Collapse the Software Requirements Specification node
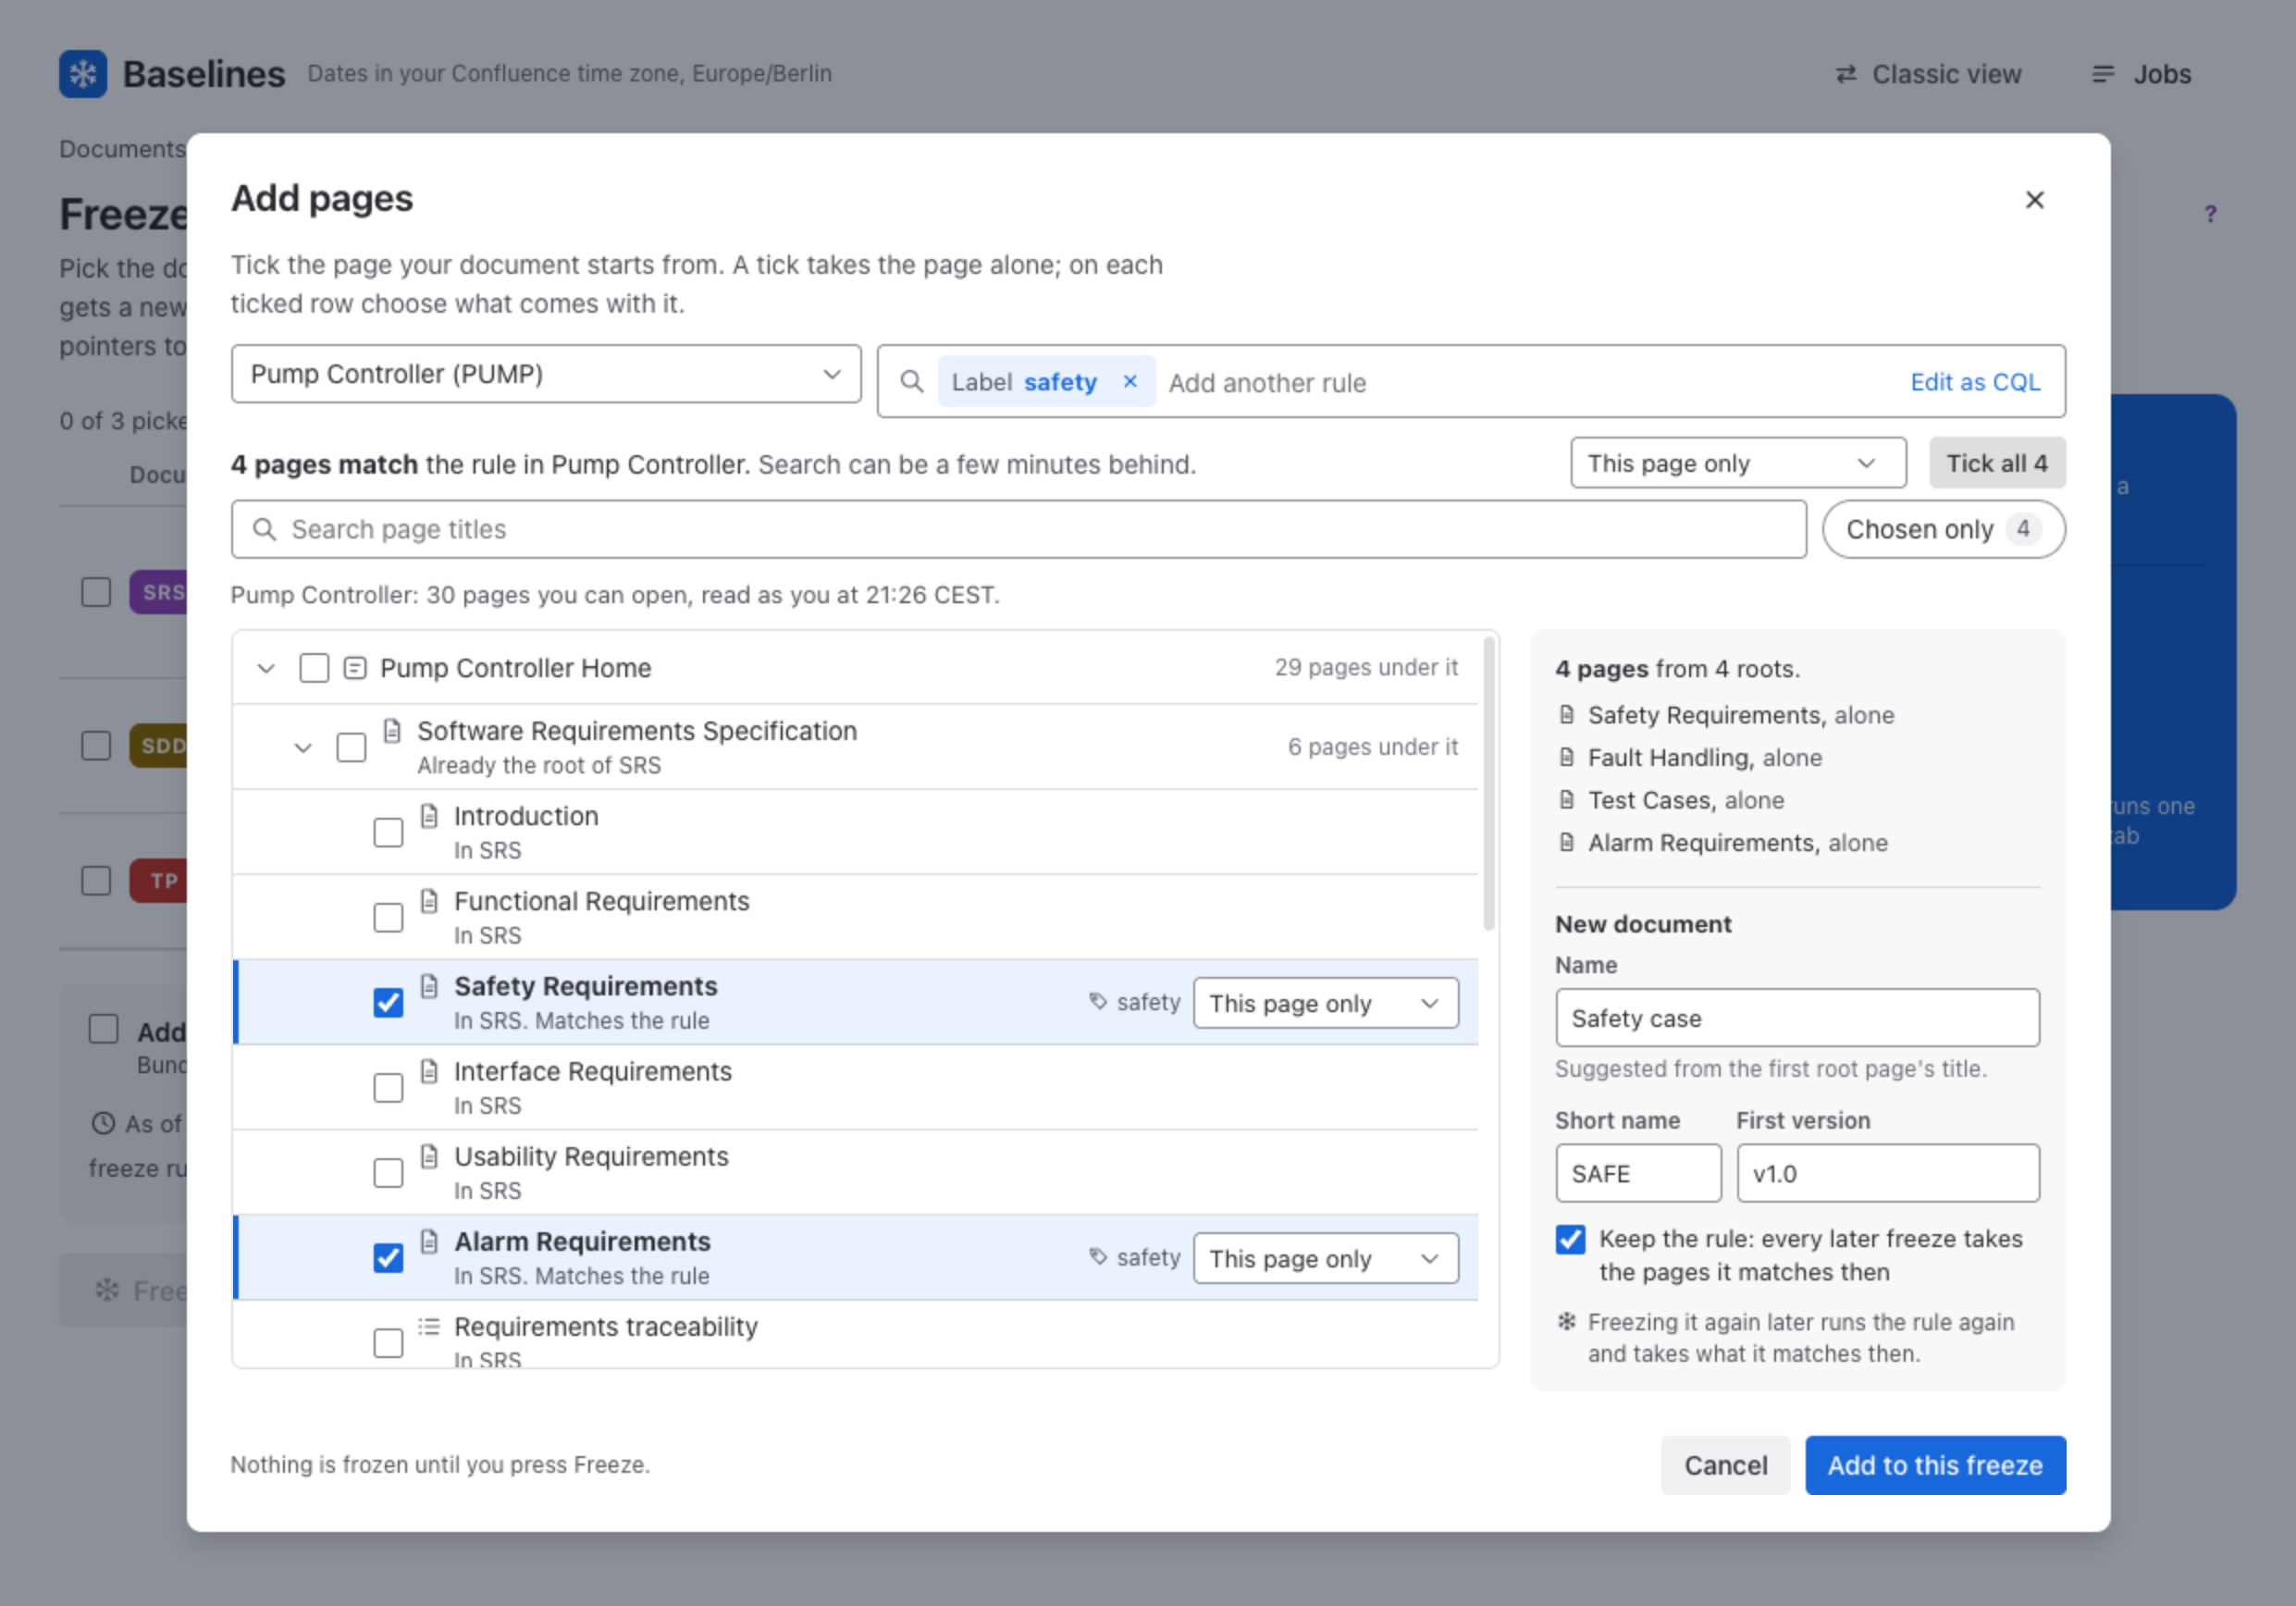Viewport: 2296px width, 1606px height. 303,747
